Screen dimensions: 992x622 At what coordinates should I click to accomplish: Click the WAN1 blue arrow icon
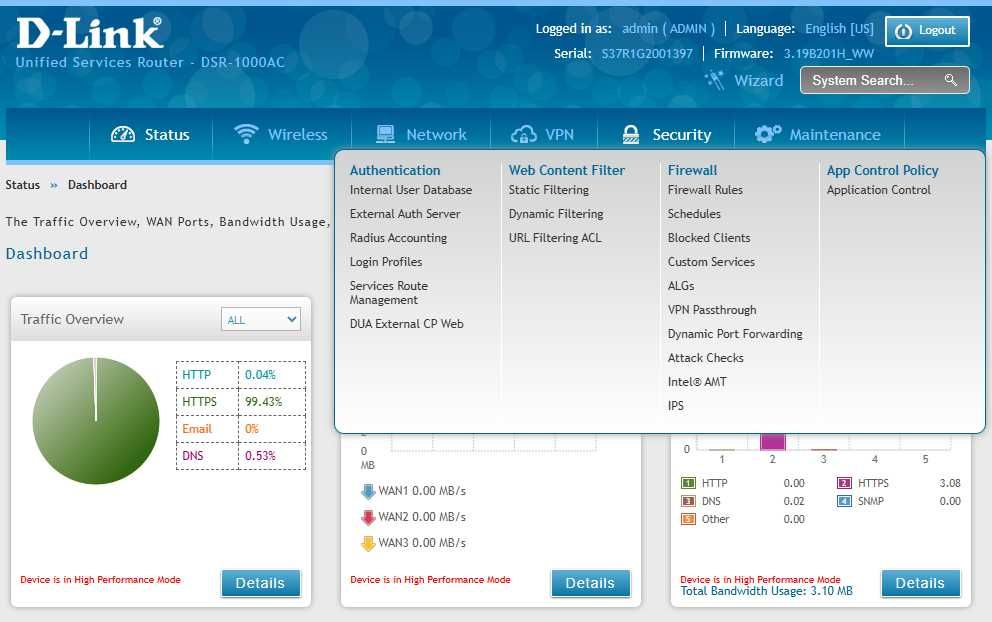(x=368, y=491)
